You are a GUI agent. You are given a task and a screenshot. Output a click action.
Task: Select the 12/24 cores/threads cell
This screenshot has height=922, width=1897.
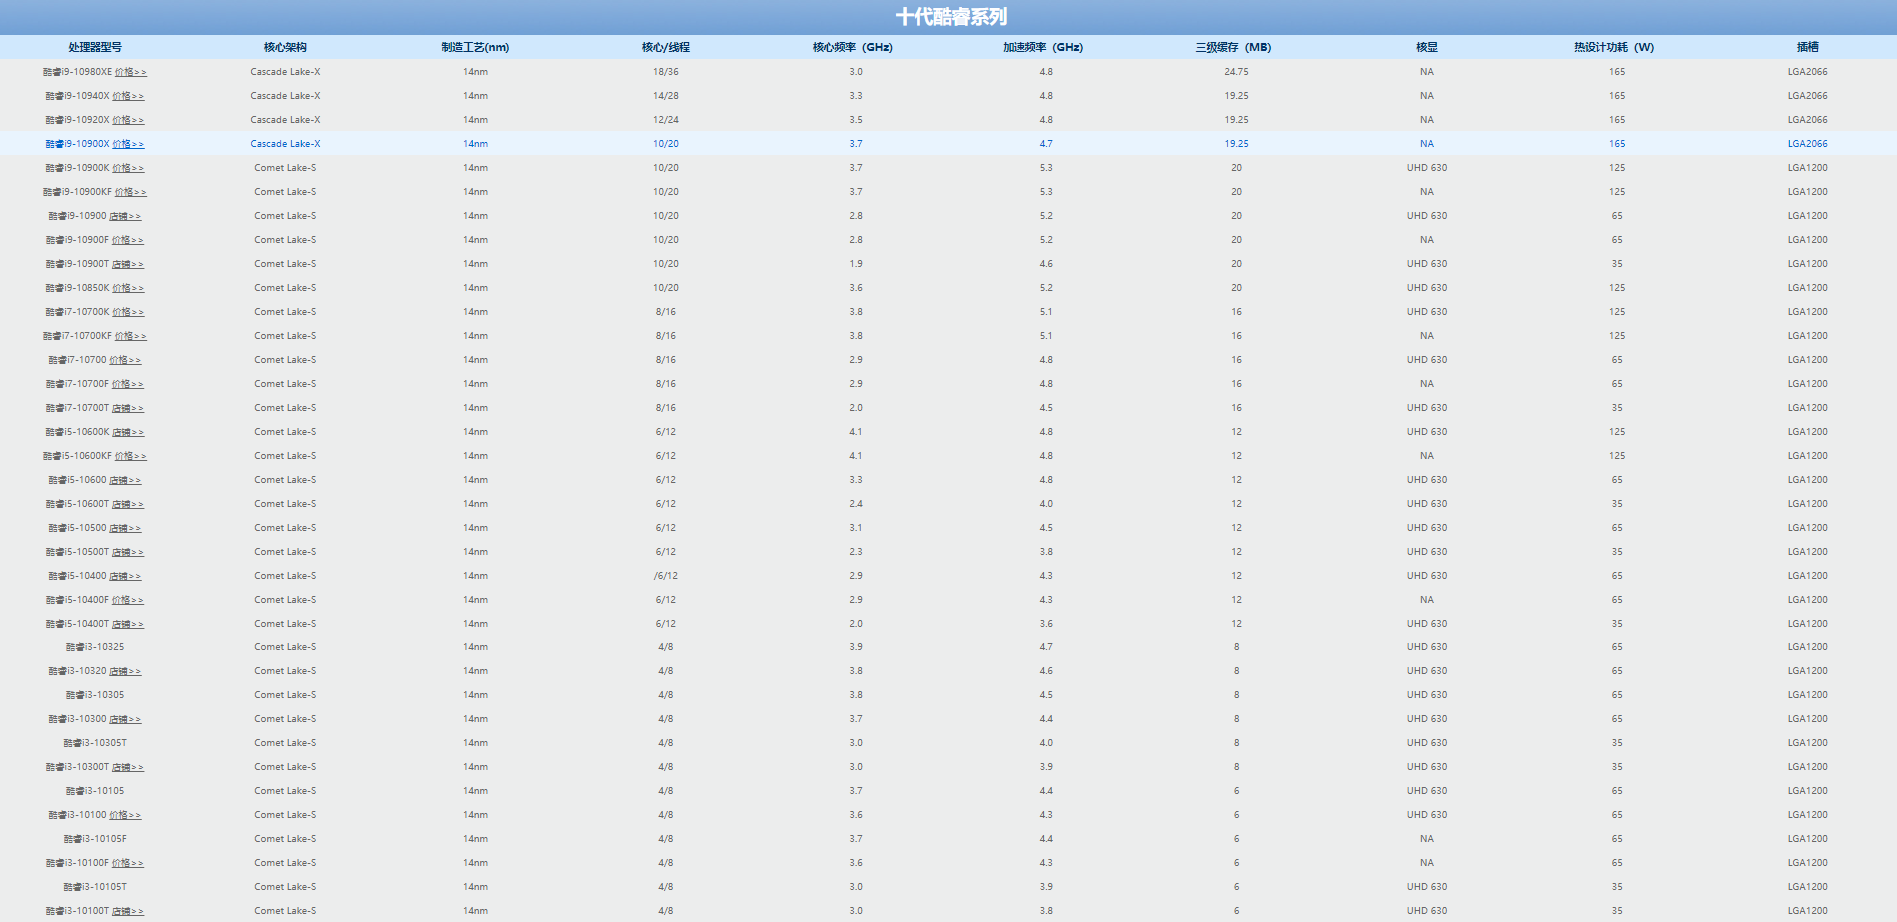tap(666, 120)
